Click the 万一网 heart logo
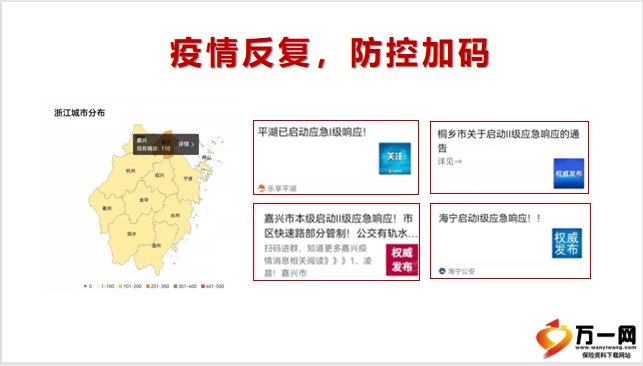Screen dimensions: 643x366 tap(553, 338)
